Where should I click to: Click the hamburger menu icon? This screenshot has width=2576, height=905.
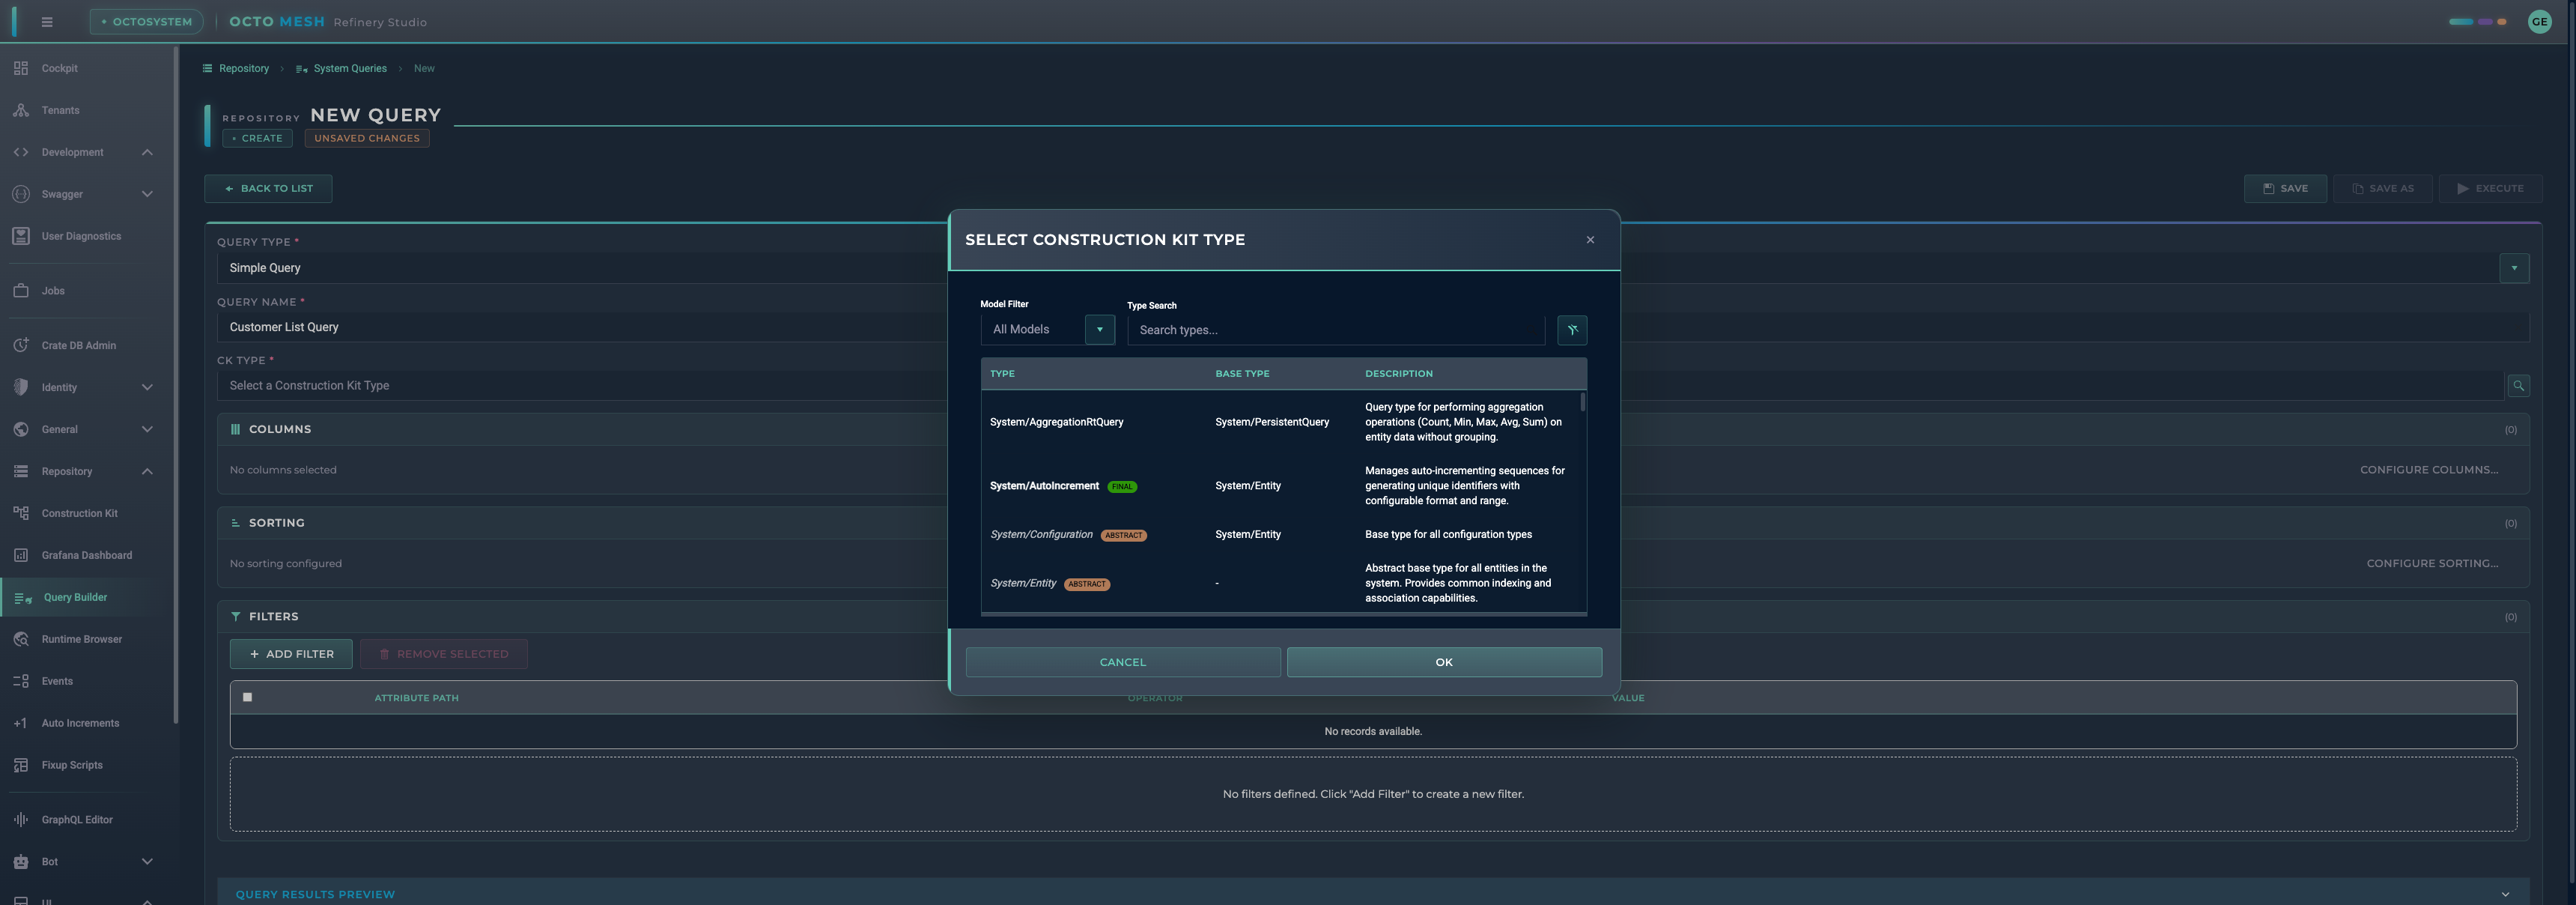coord(47,22)
